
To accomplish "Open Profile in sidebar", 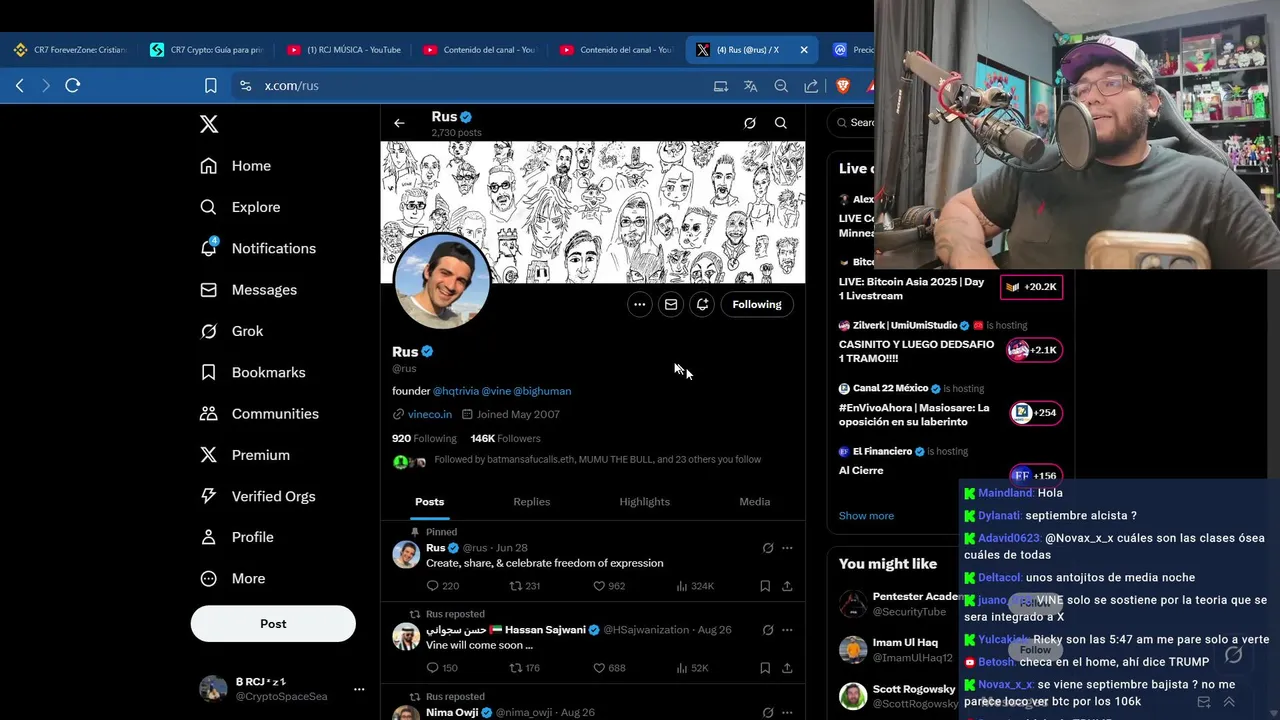I will 237,537.
